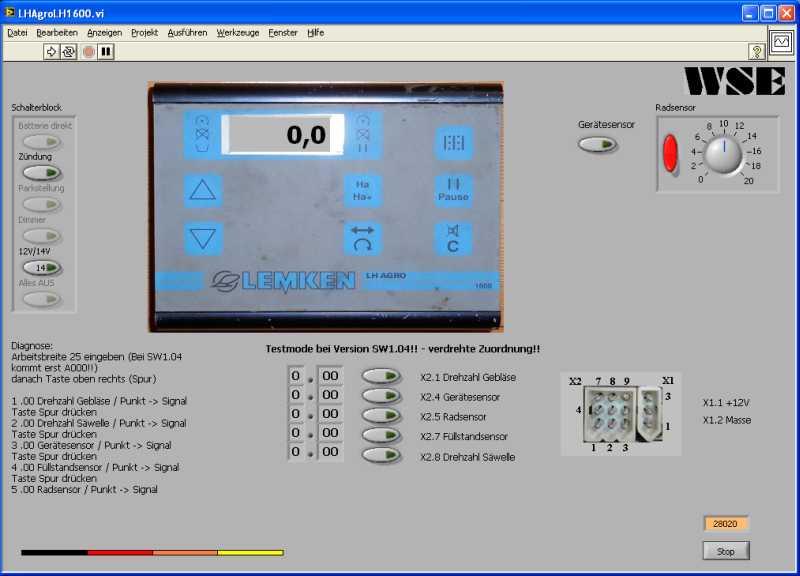Viewport: 800px width, 576px height.
Task: Open the Projekt menu
Action: click(x=144, y=33)
